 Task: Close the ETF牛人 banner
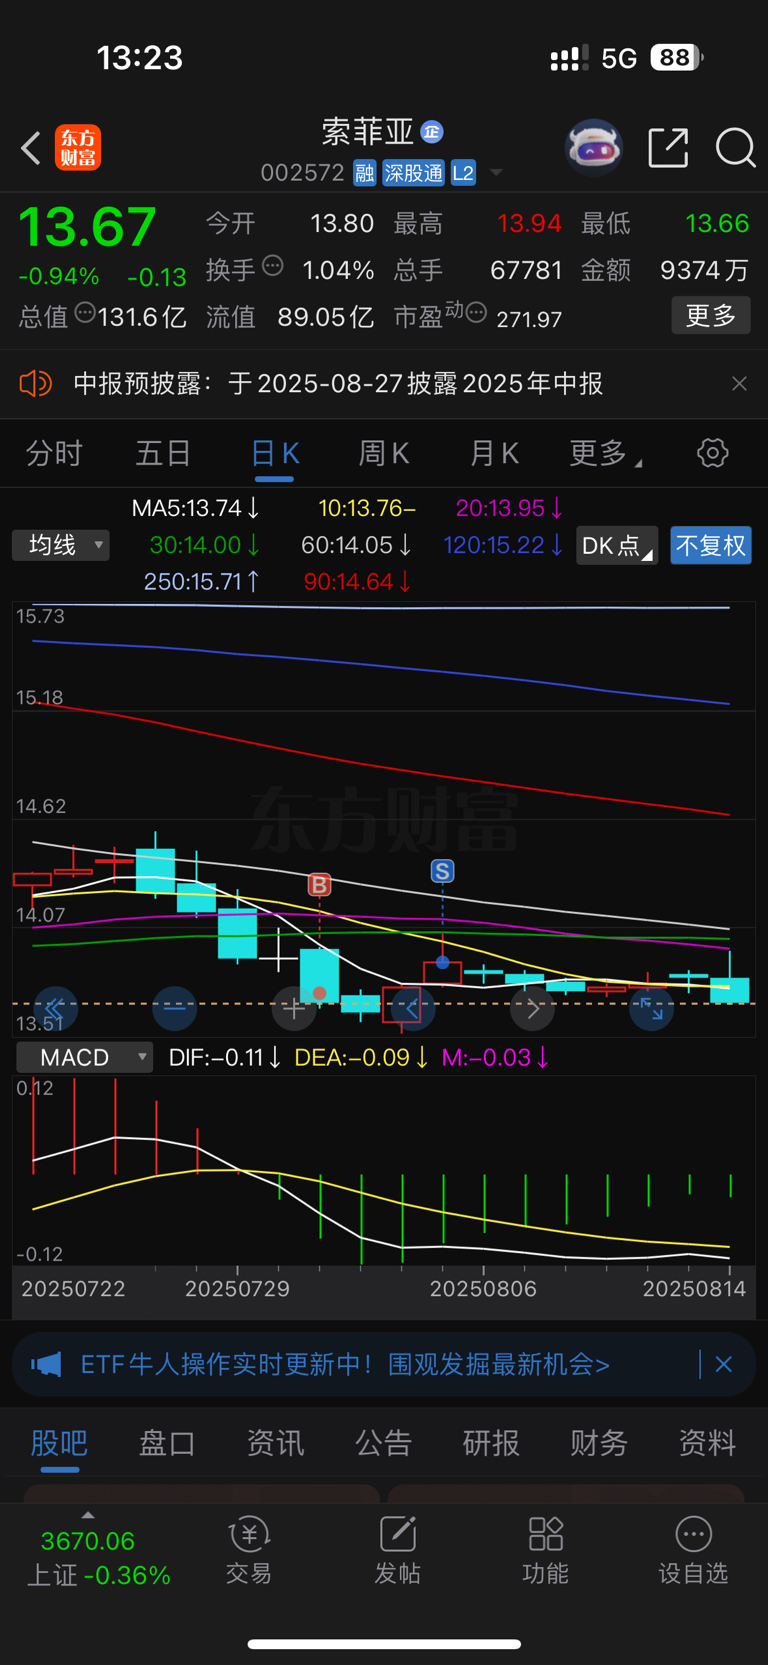click(724, 1364)
